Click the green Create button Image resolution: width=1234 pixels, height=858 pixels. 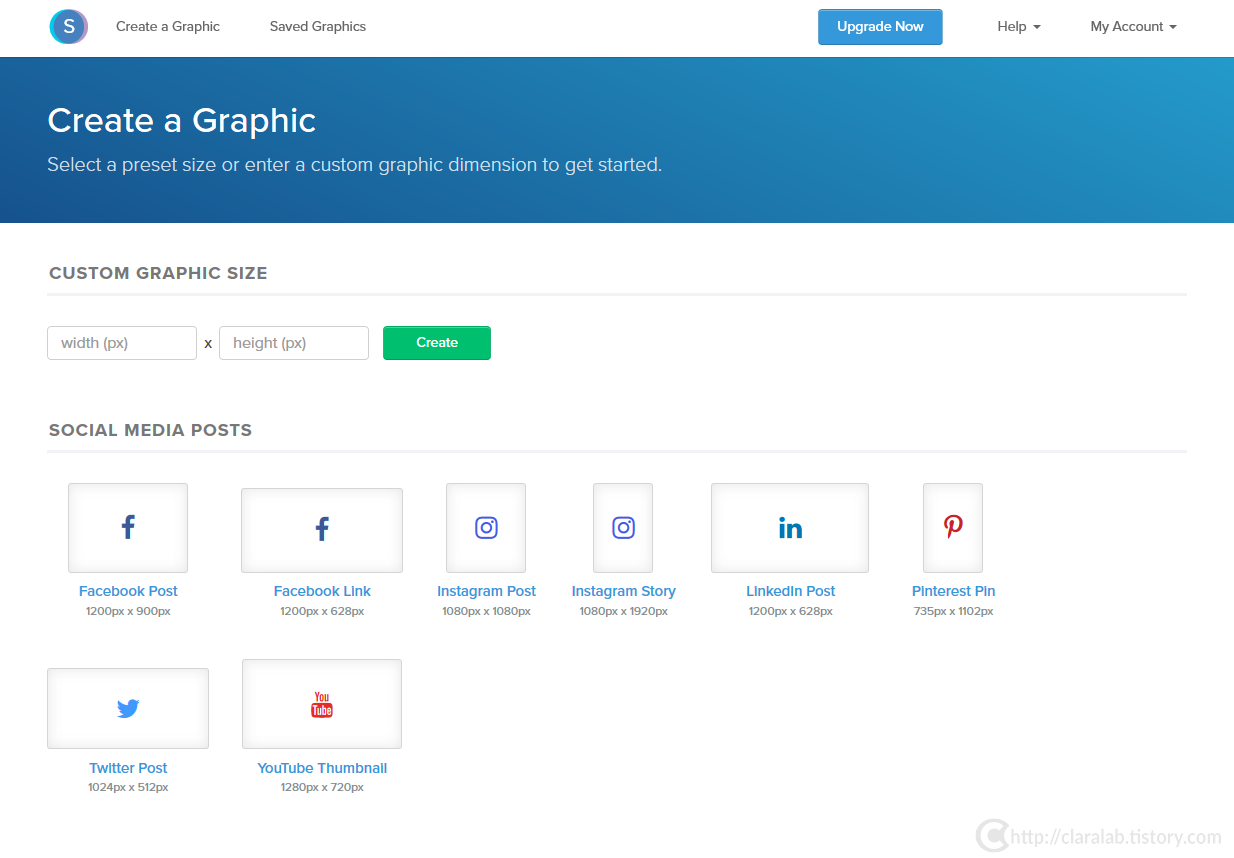437,343
